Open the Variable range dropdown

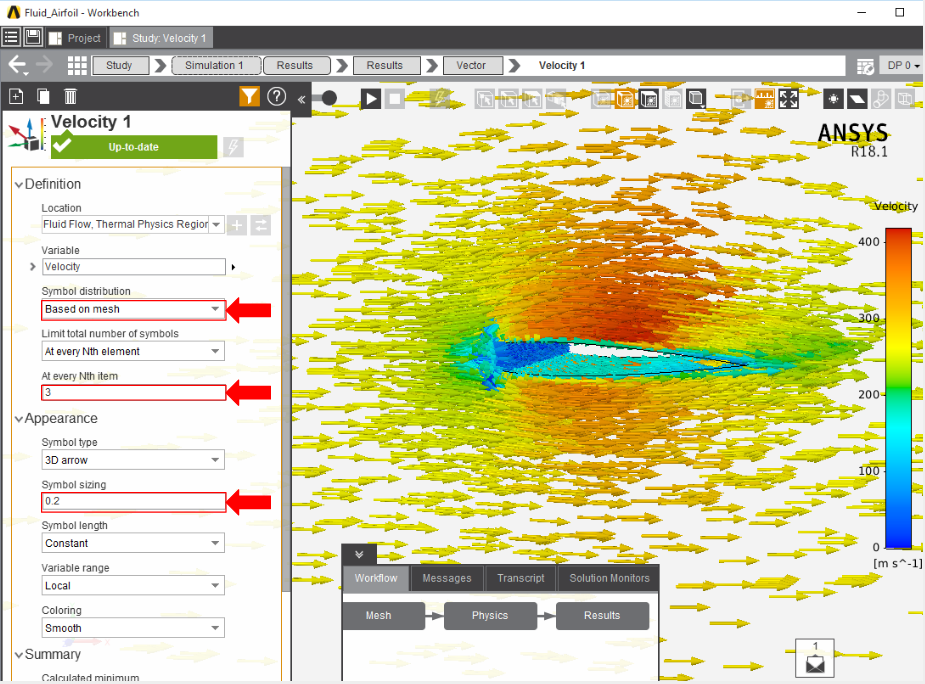(x=133, y=586)
